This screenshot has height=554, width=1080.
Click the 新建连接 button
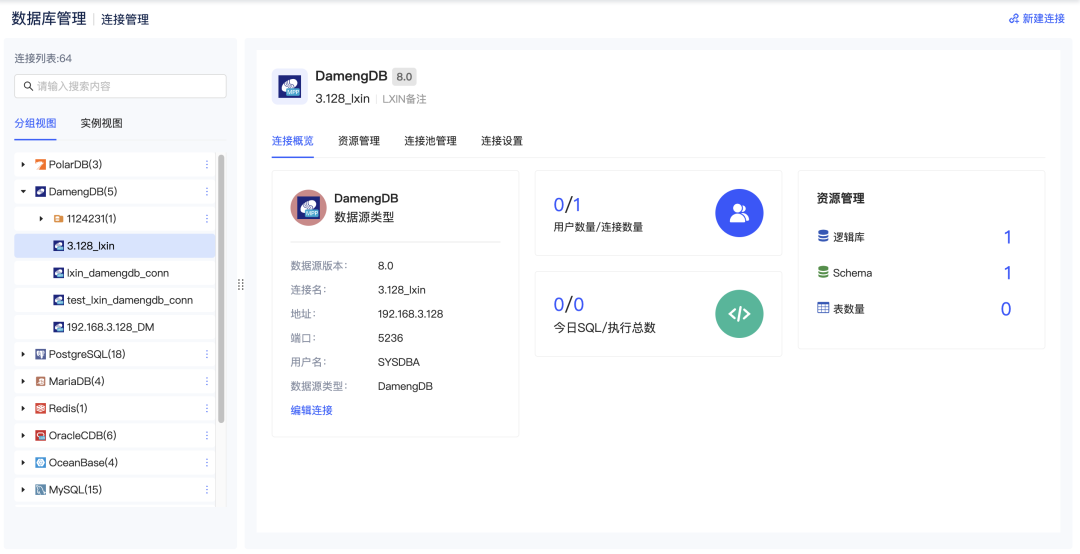pyautogui.click(x=1037, y=19)
